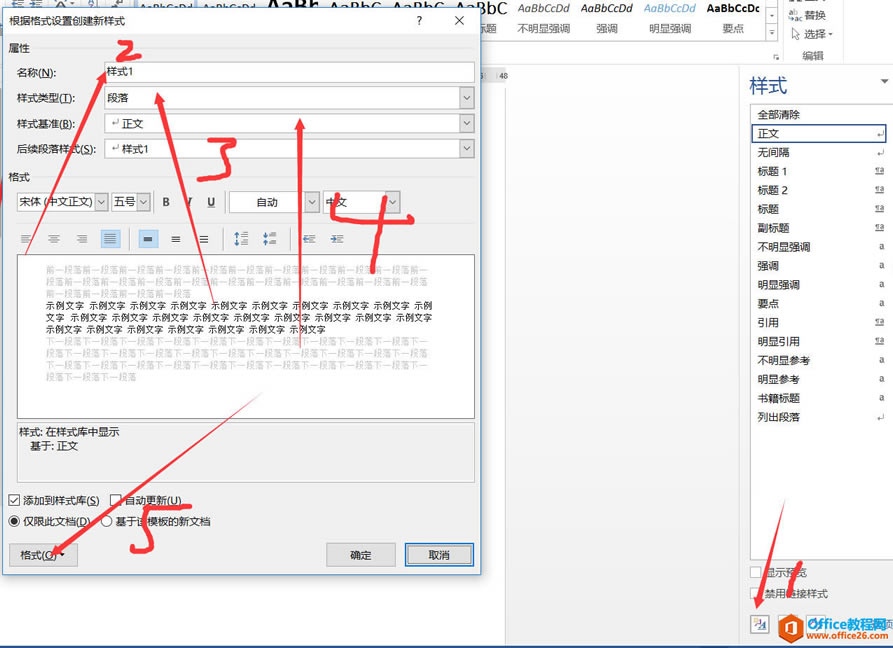
Task: Click 替换 replace in ribbon
Action: pos(808,15)
